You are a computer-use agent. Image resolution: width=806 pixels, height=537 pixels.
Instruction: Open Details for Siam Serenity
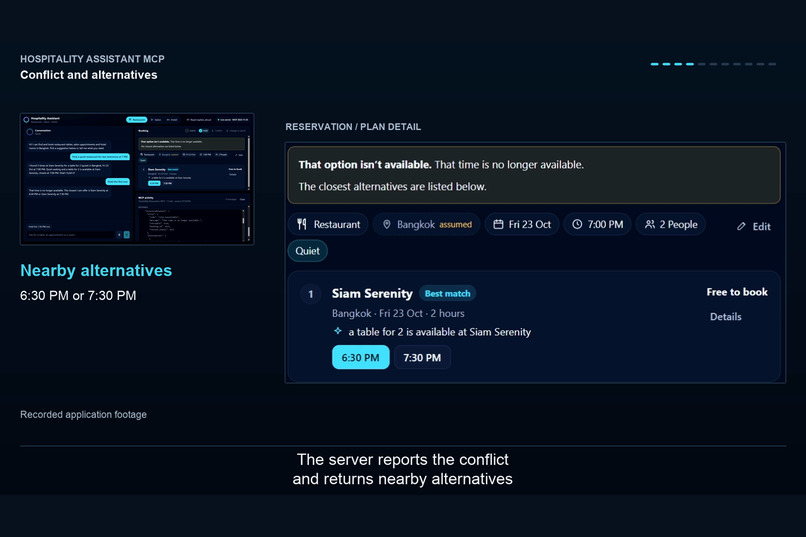click(x=725, y=317)
